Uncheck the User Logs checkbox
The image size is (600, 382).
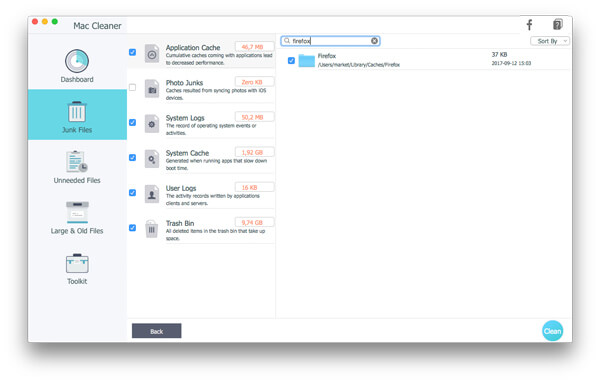[x=132, y=193]
